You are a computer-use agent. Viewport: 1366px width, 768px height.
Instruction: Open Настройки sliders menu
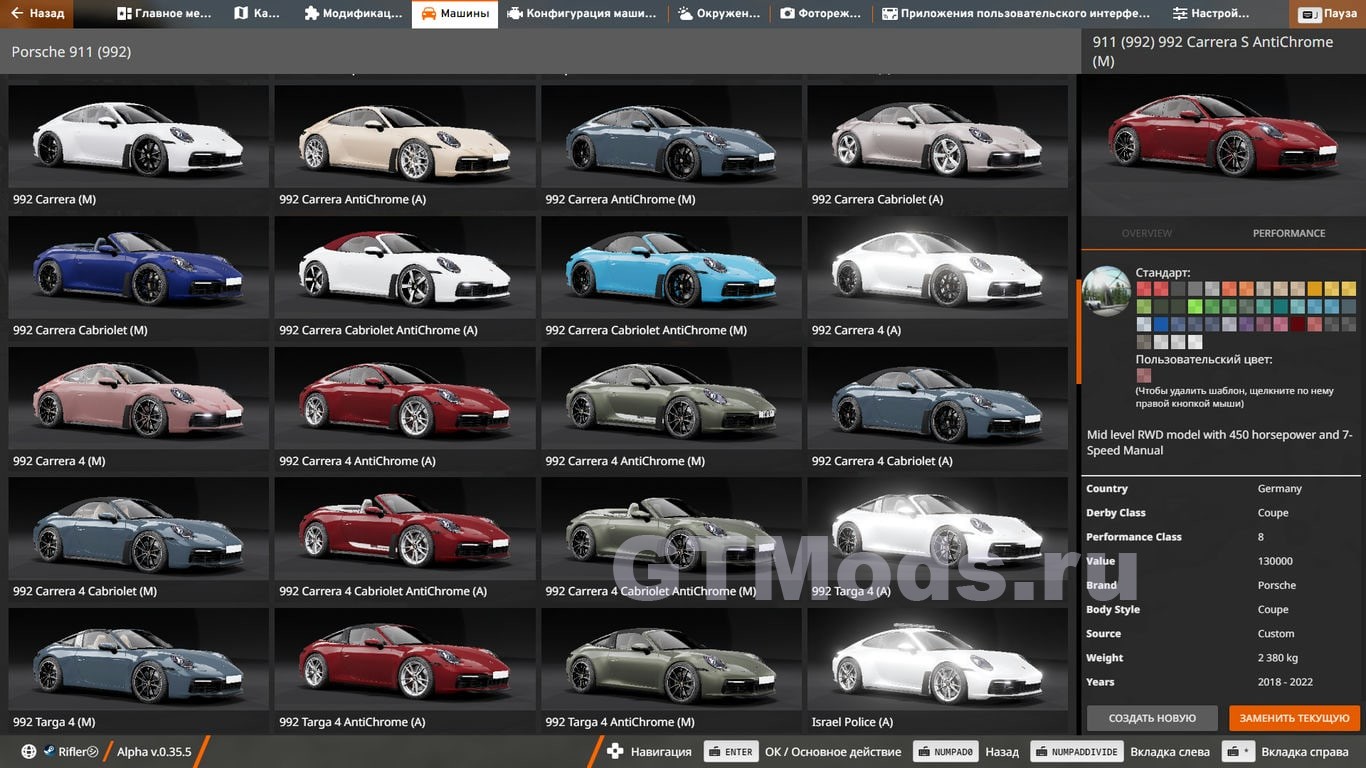[1210, 14]
